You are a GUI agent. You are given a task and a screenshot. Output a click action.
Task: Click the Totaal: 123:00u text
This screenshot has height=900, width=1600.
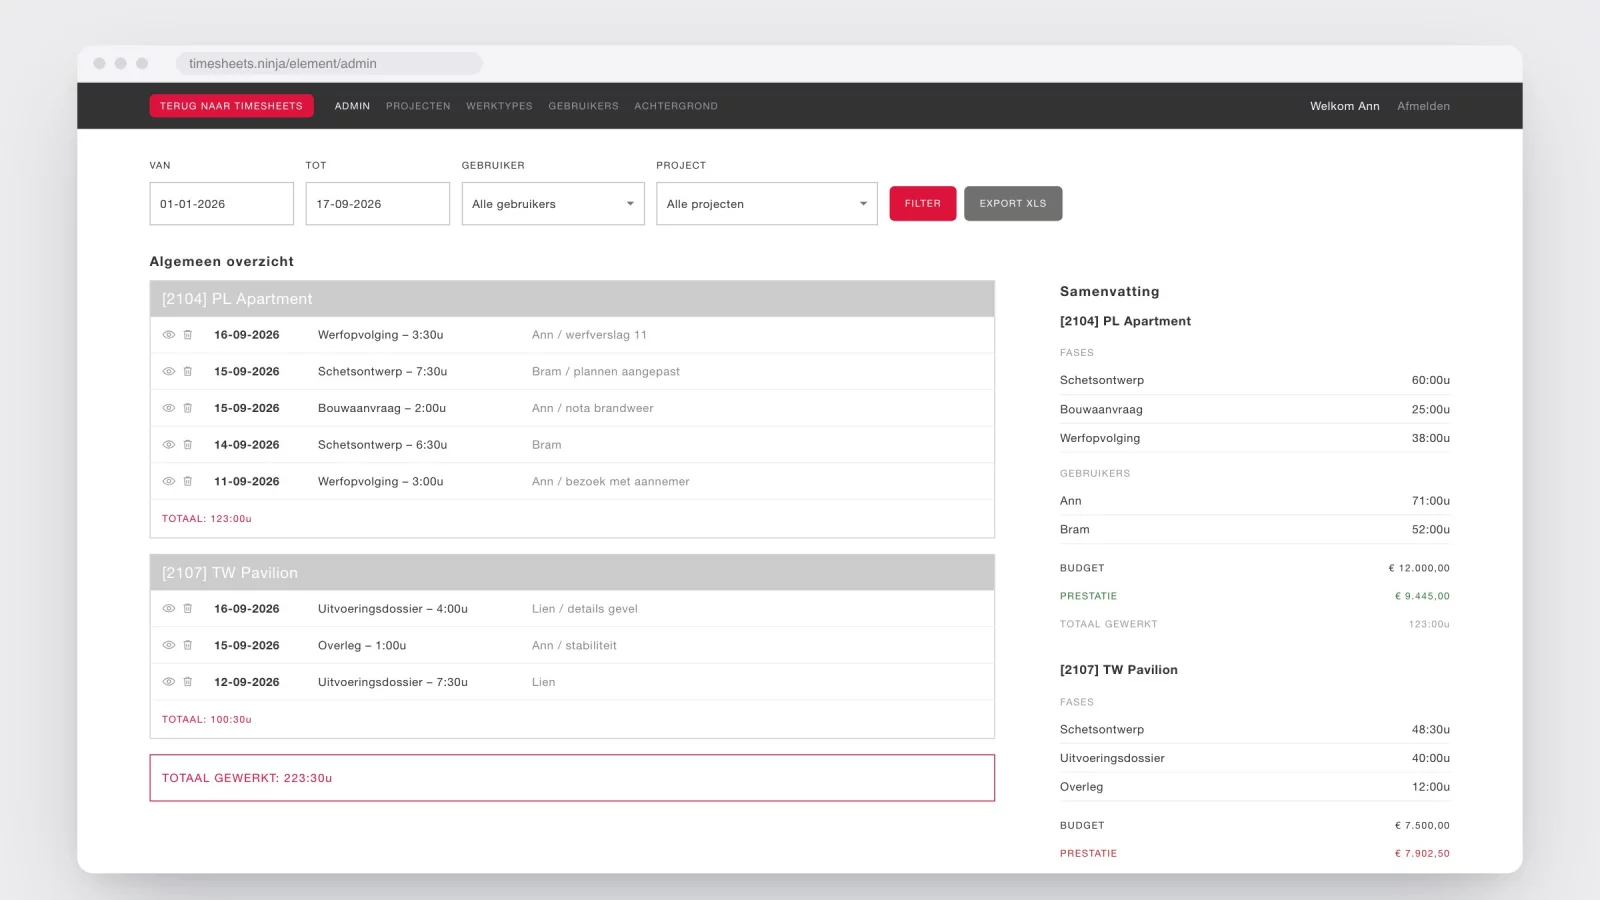coord(207,519)
